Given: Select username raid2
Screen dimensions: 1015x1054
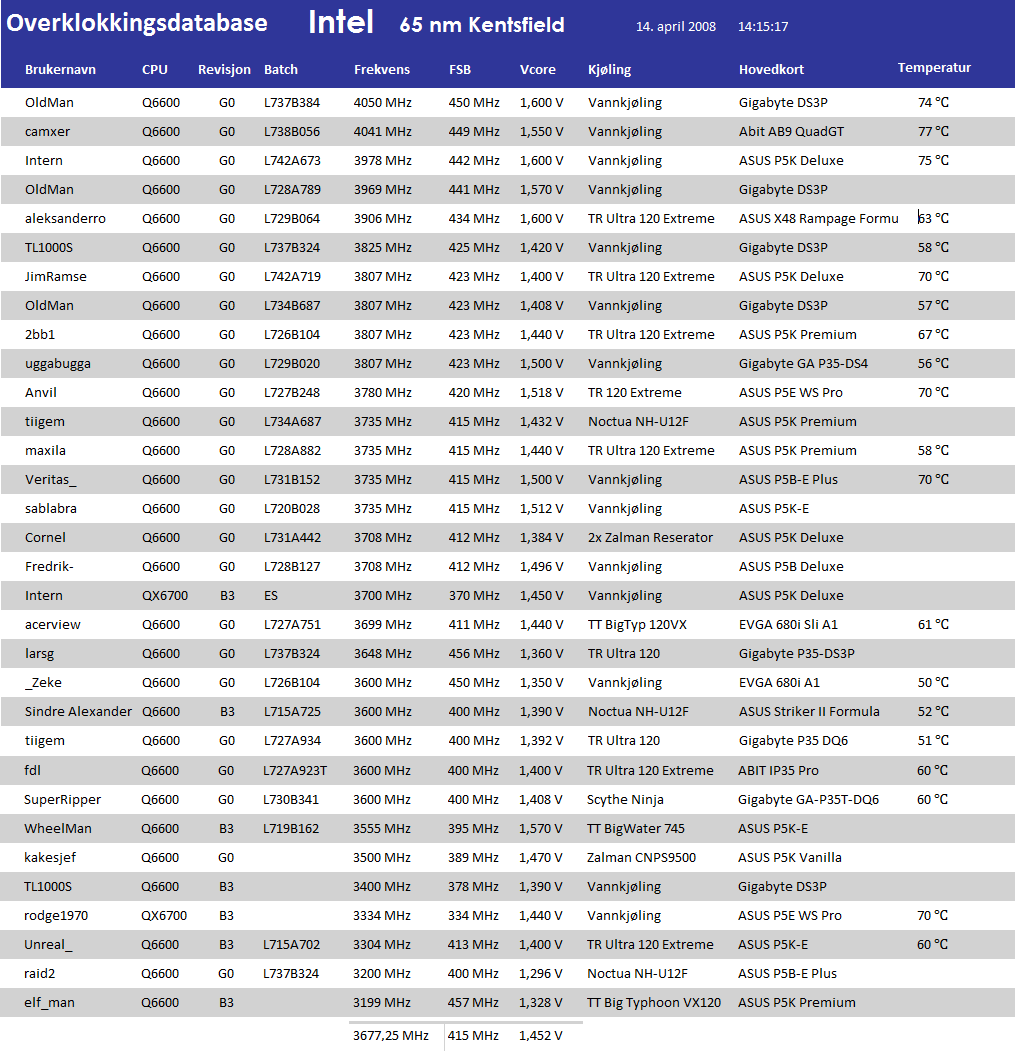Looking at the screenshot, I should 40,973.
